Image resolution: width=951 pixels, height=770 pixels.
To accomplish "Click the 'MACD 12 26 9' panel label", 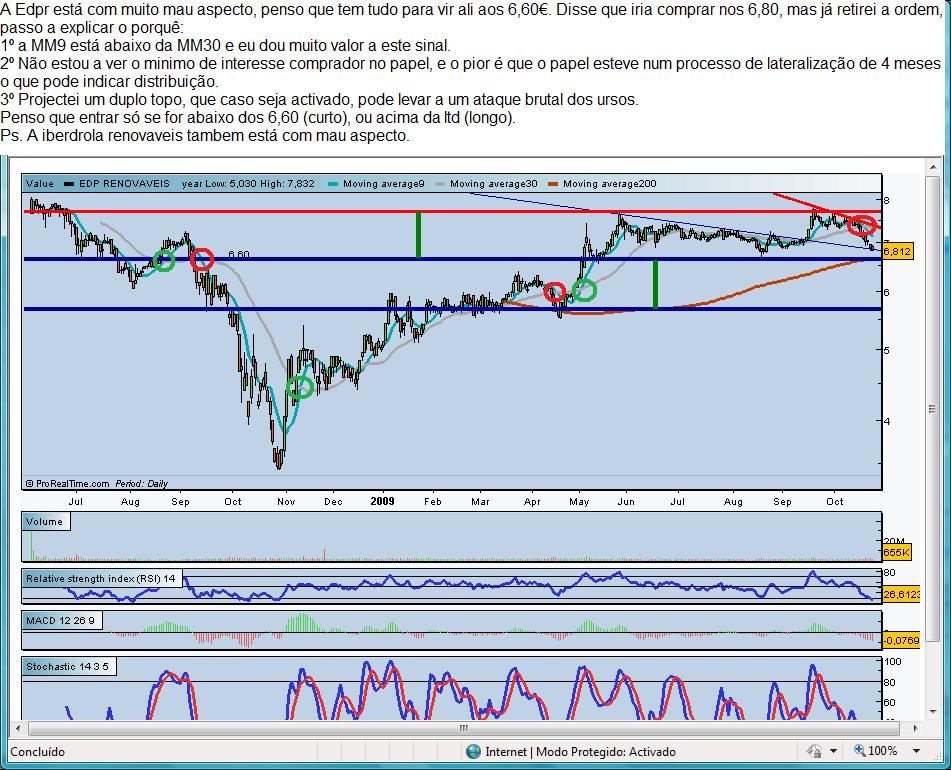I will (60, 620).
